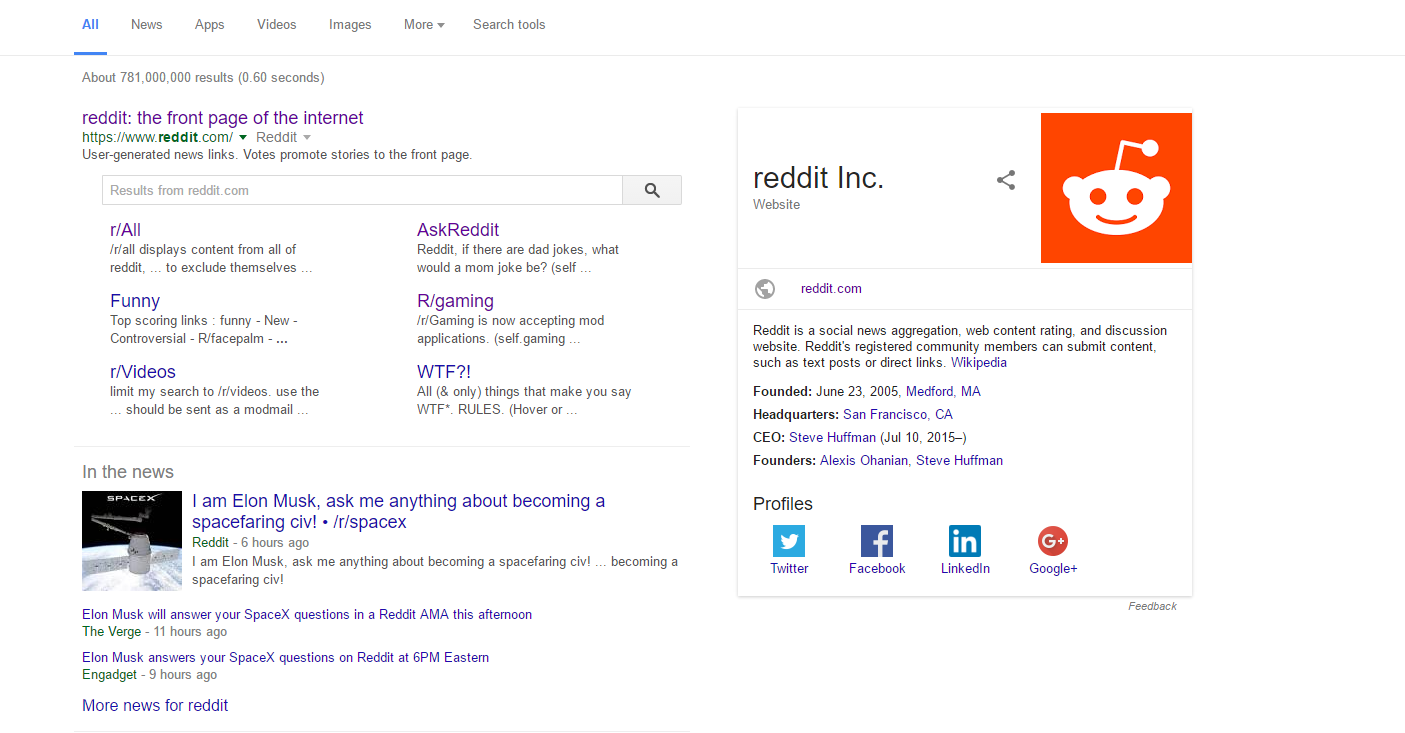The image size is (1405, 733).
Task: Open founder Alexis Ohanian link
Action: (864, 460)
